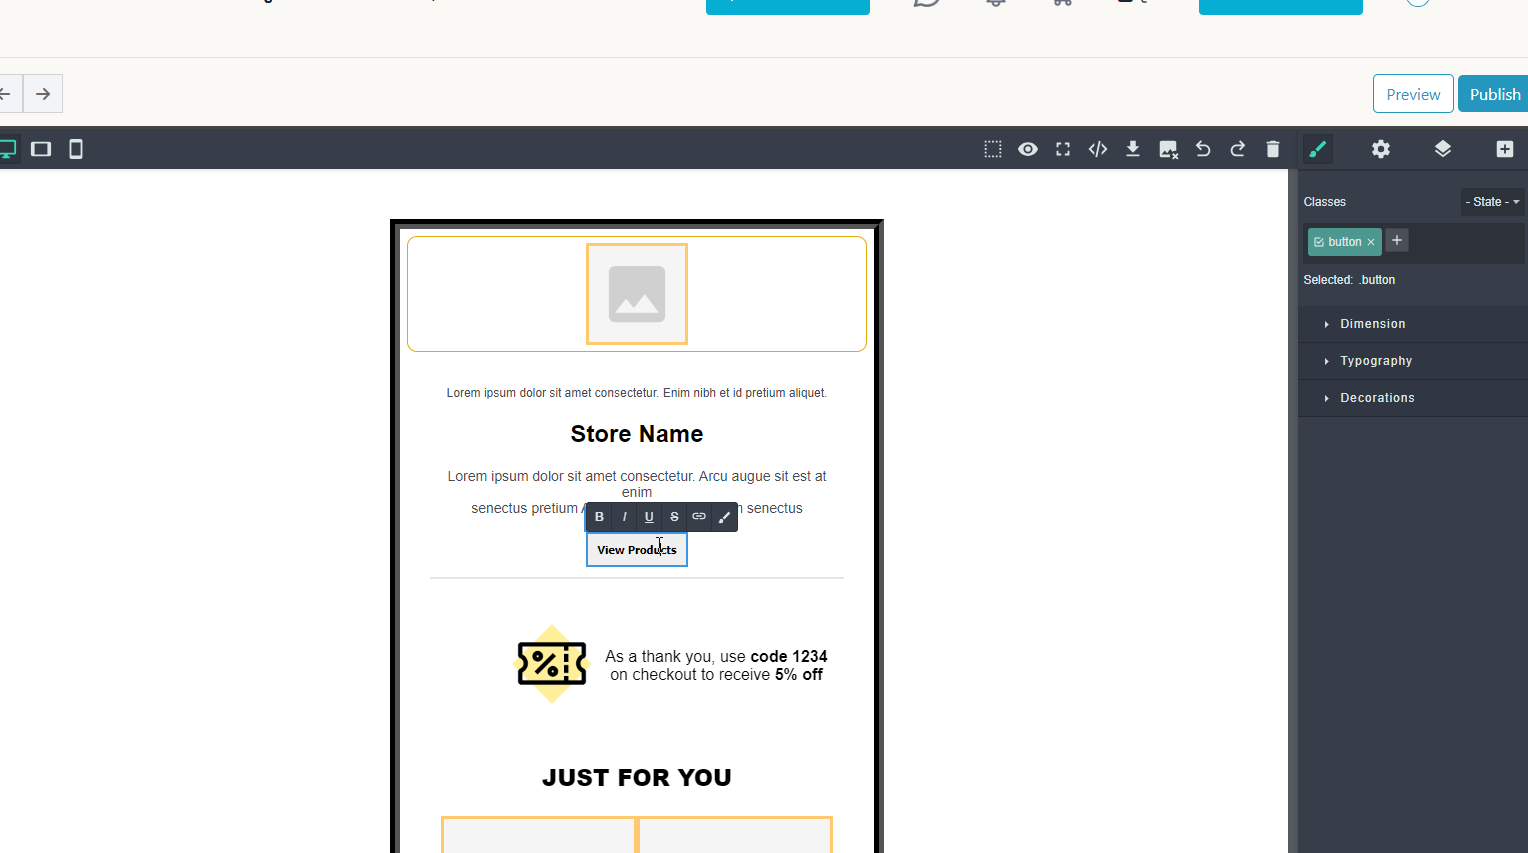Switch to mobile device view
Image resolution: width=1528 pixels, height=853 pixels.
tap(76, 149)
